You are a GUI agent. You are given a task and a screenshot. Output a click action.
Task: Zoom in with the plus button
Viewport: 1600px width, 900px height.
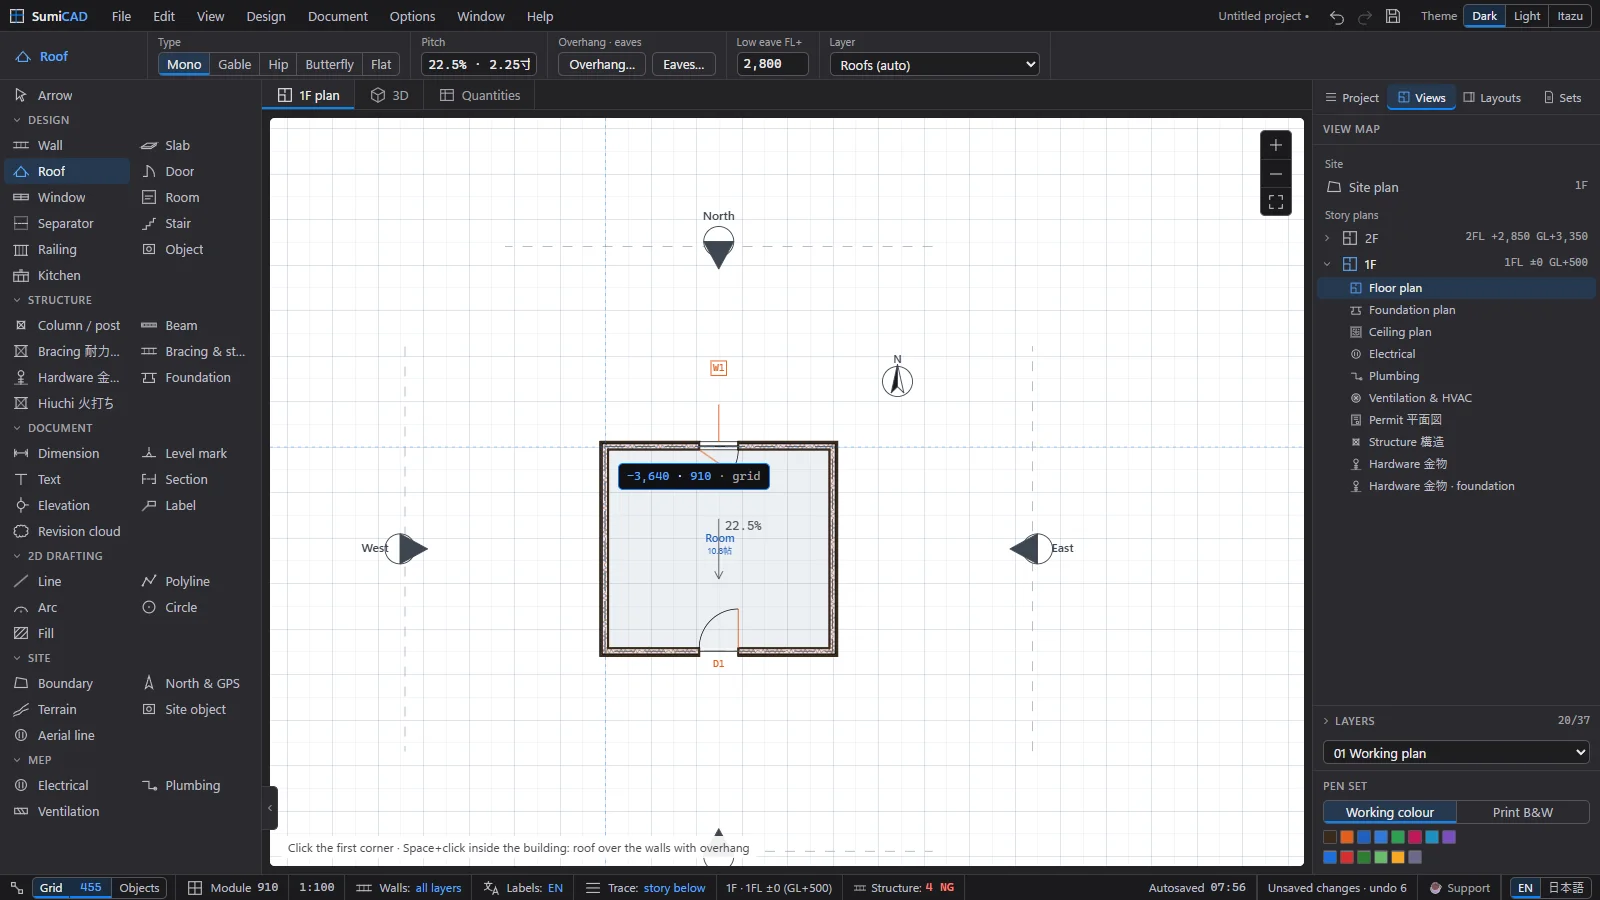1276,145
